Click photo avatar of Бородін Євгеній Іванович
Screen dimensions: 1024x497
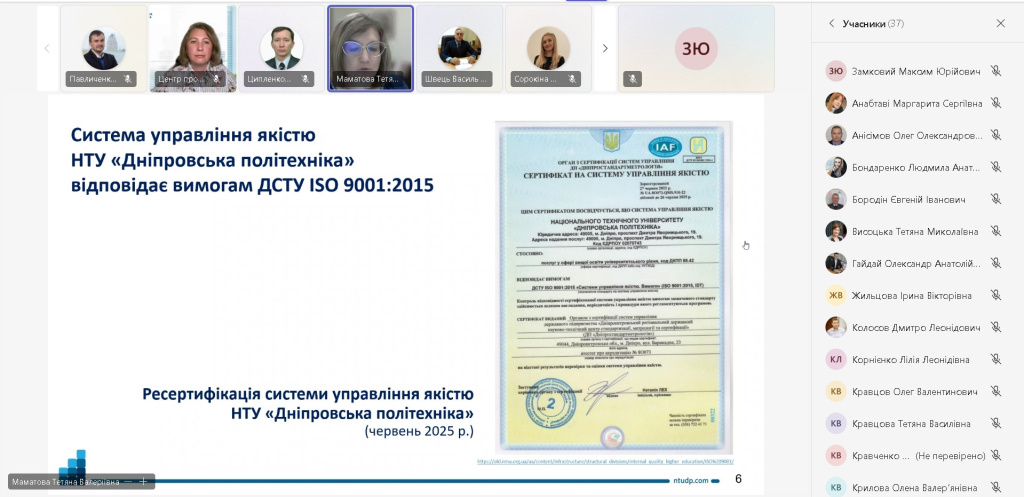836,199
